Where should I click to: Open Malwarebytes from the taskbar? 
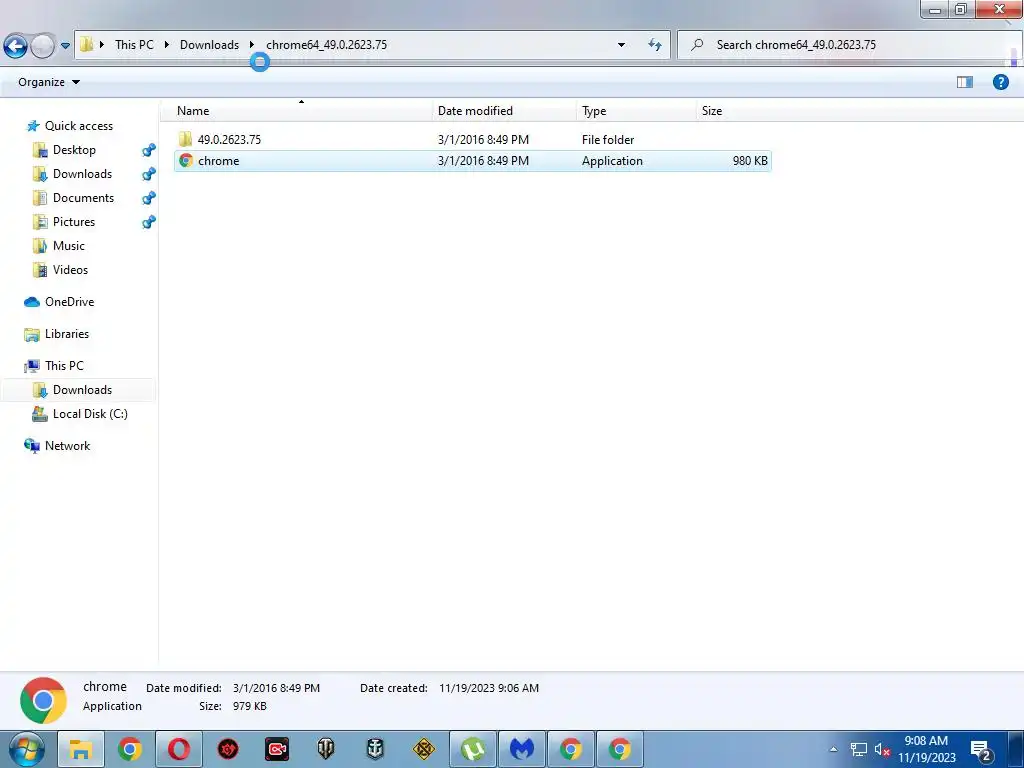(522, 749)
